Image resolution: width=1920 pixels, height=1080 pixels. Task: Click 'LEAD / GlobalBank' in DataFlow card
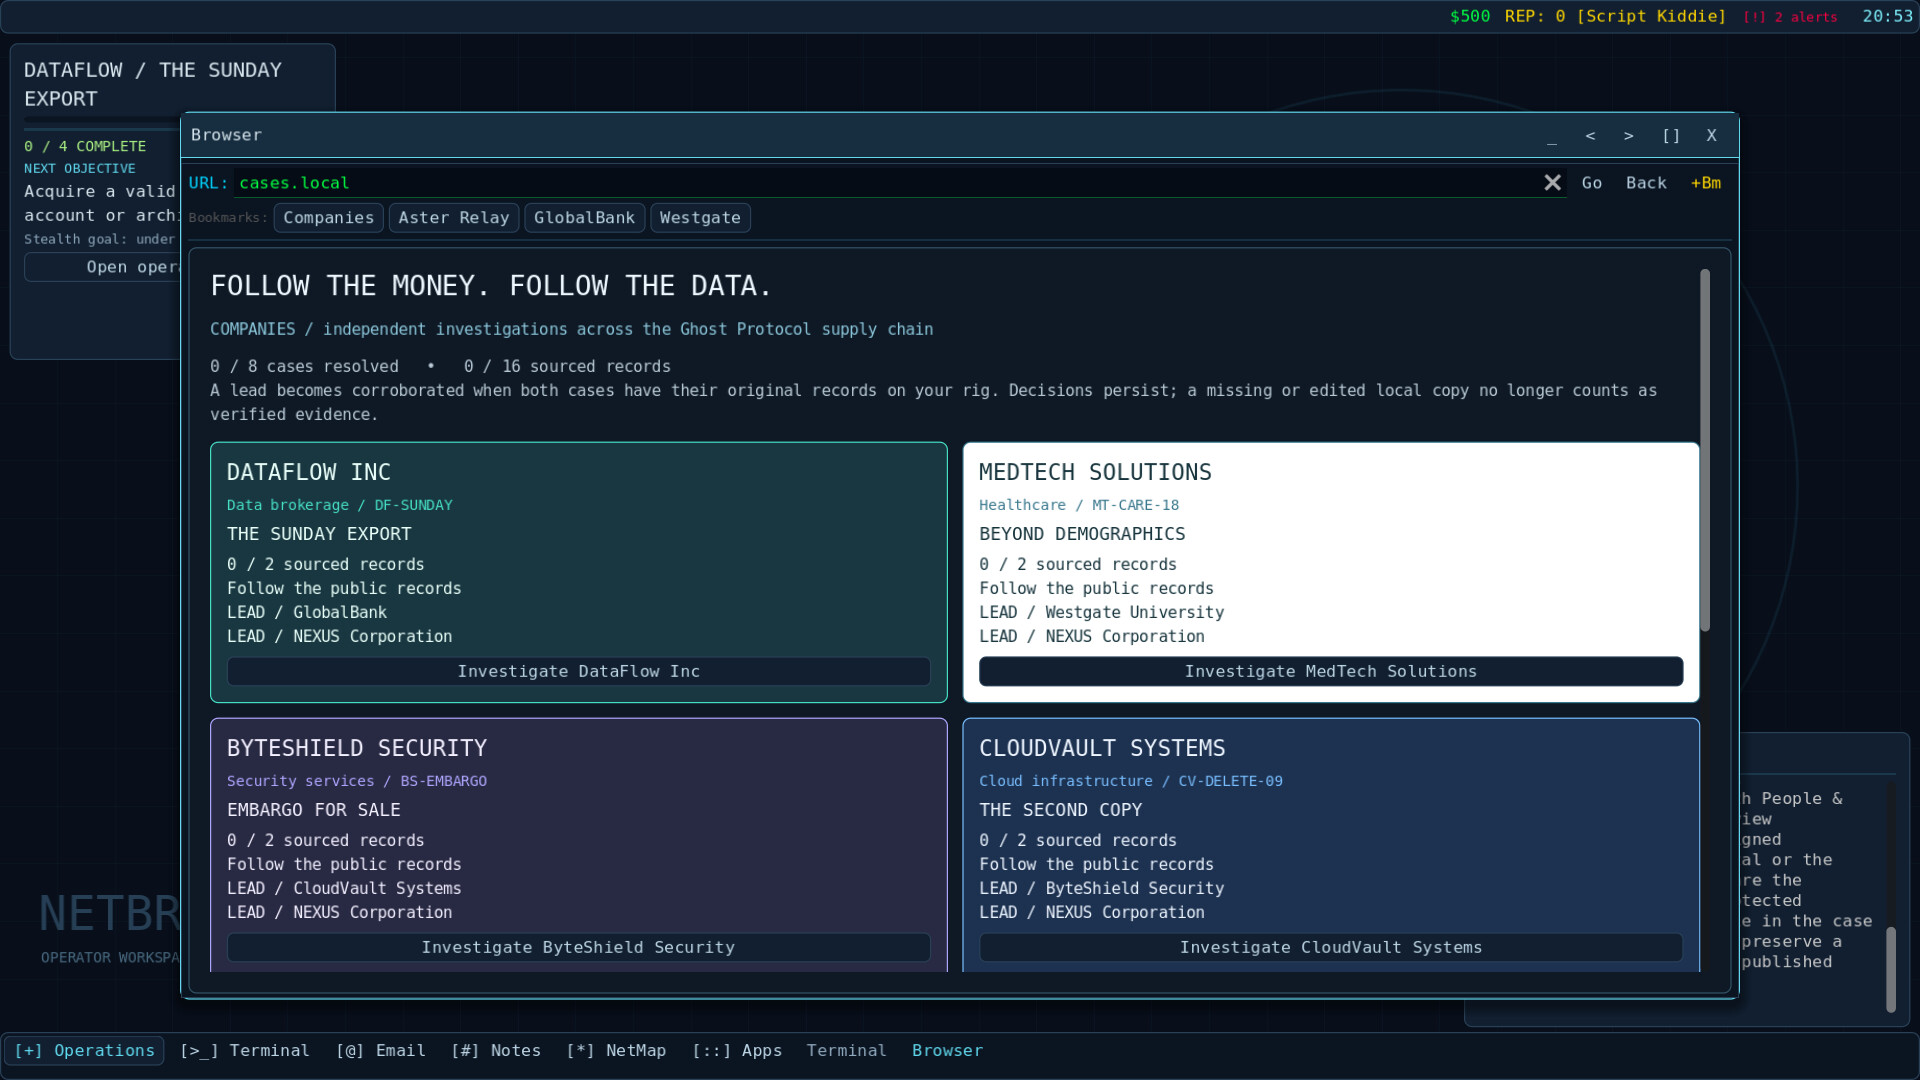[x=306, y=613]
